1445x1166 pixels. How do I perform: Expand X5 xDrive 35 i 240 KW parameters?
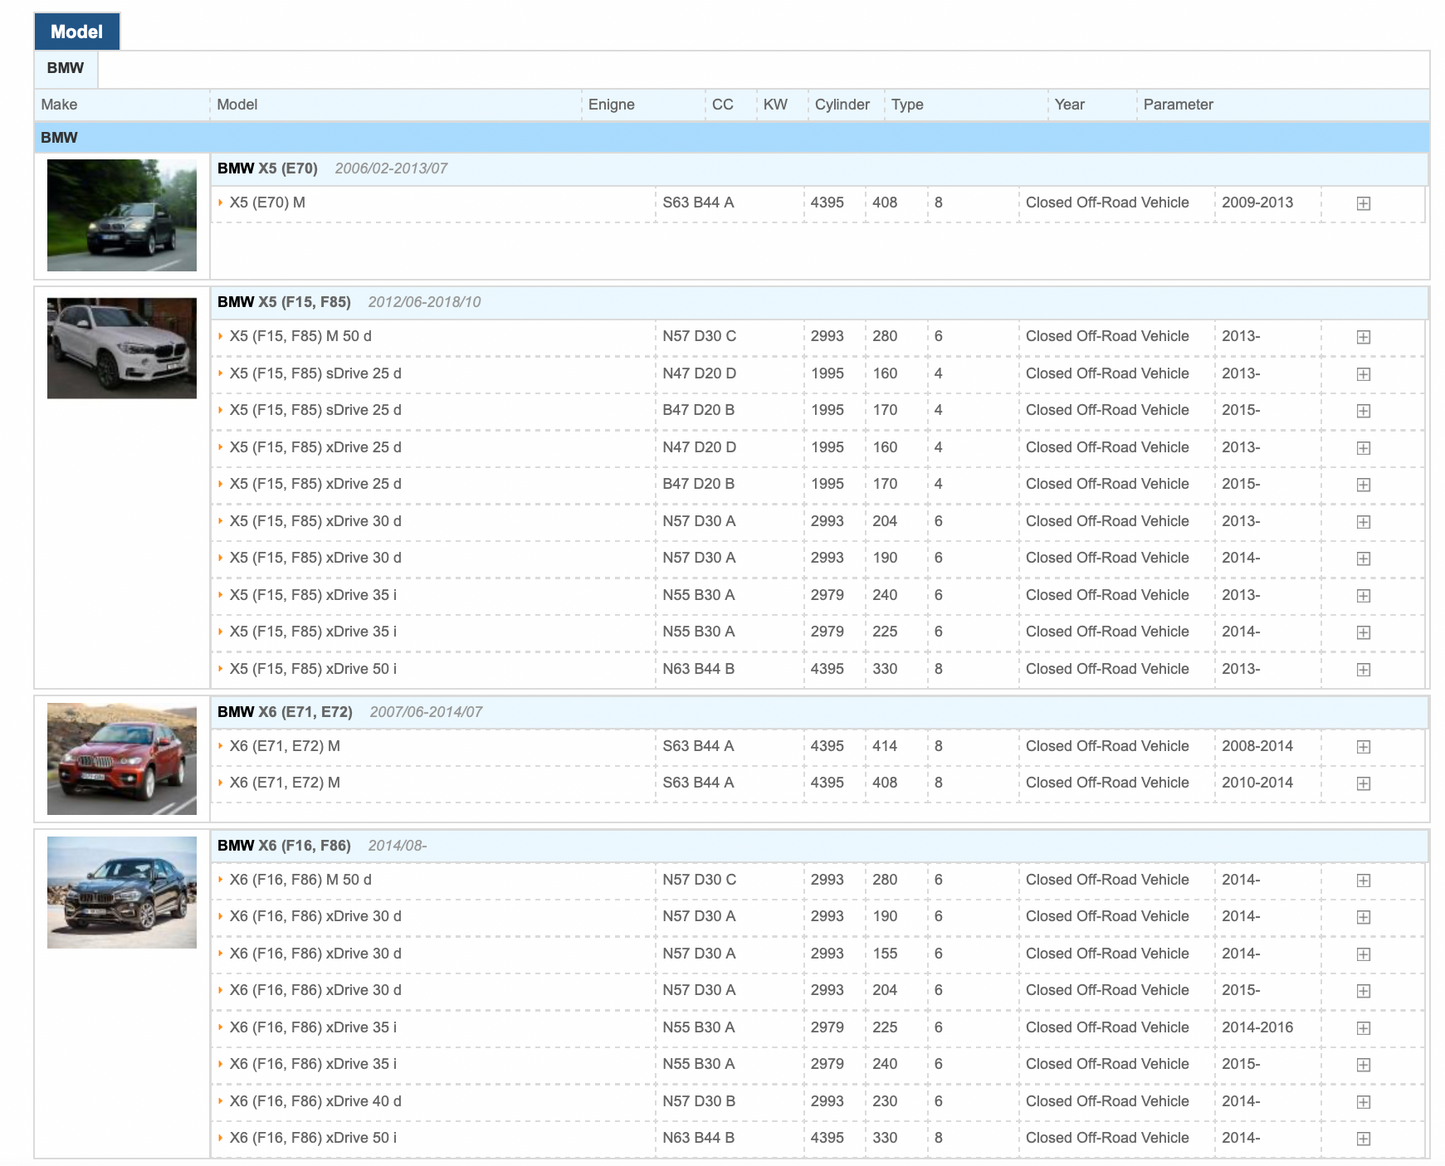pyautogui.click(x=1363, y=596)
